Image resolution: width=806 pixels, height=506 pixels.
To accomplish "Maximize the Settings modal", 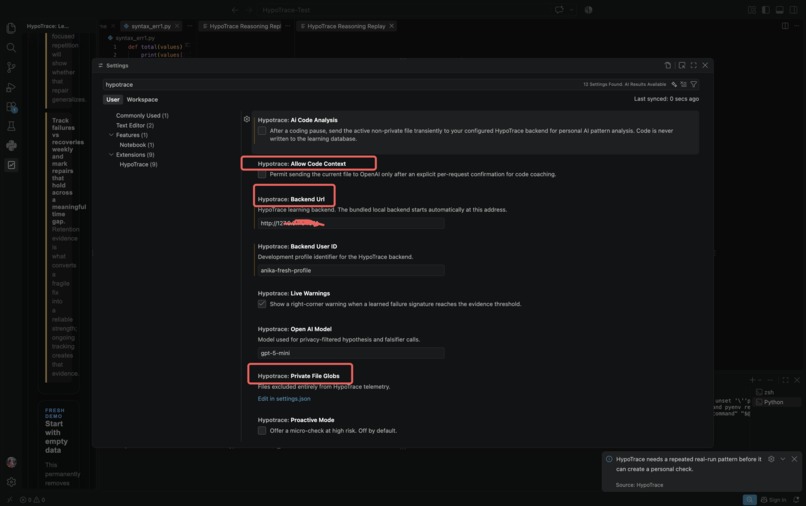I will pyautogui.click(x=693, y=65).
